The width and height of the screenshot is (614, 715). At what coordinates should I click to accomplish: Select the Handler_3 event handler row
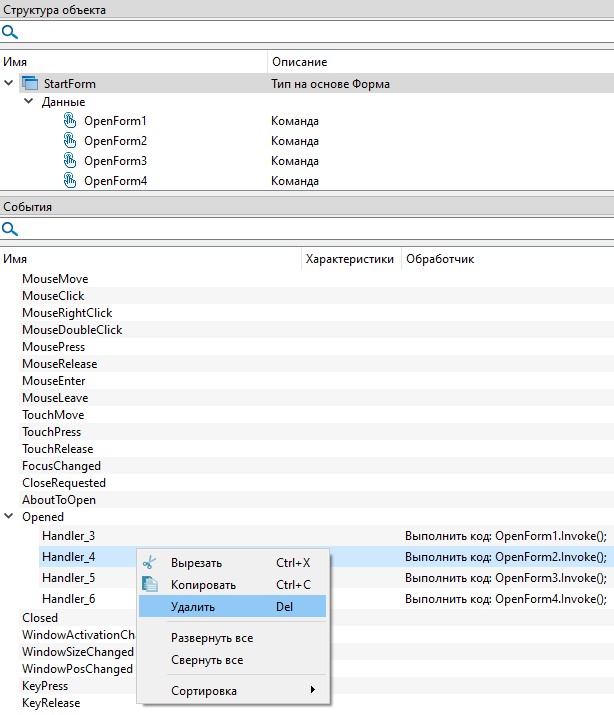[x=68, y=536]
